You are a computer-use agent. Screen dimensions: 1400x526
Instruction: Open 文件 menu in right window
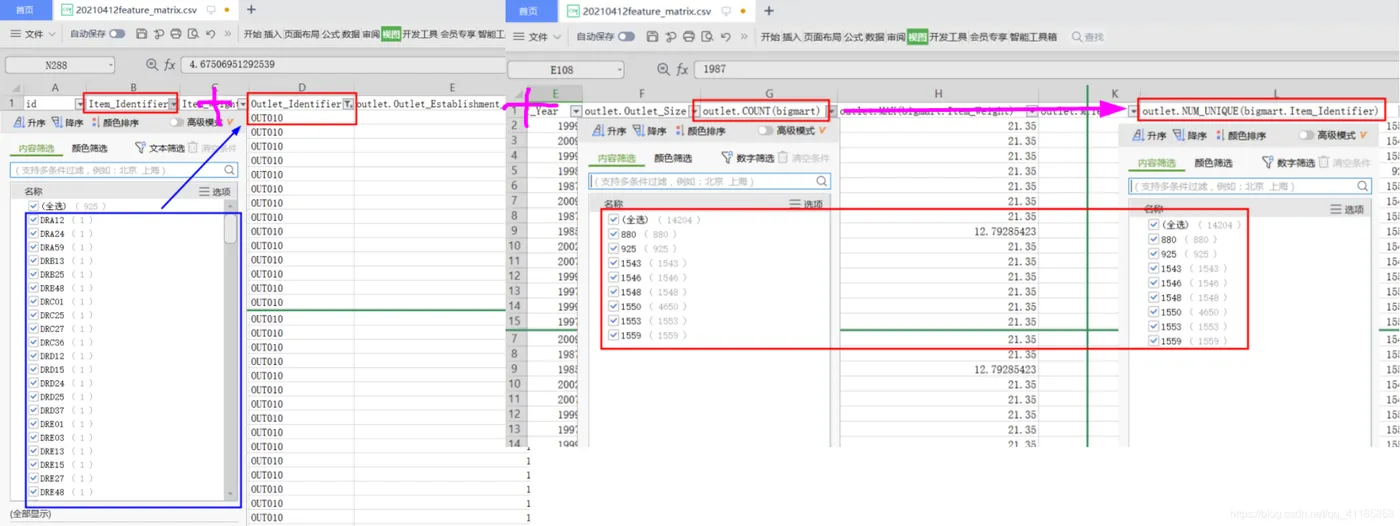538,36
